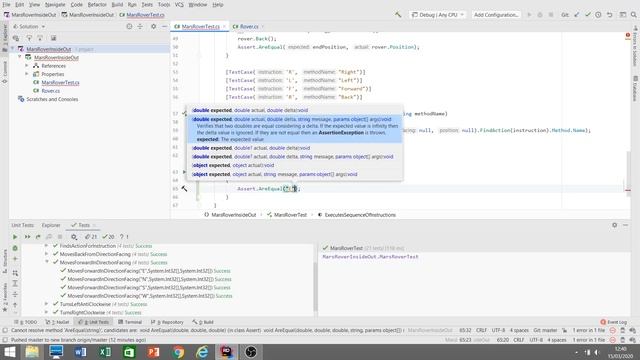Screen dimensions: 640x360
Task: Open the TODO tool window button
Action: [x=25, y=322]
